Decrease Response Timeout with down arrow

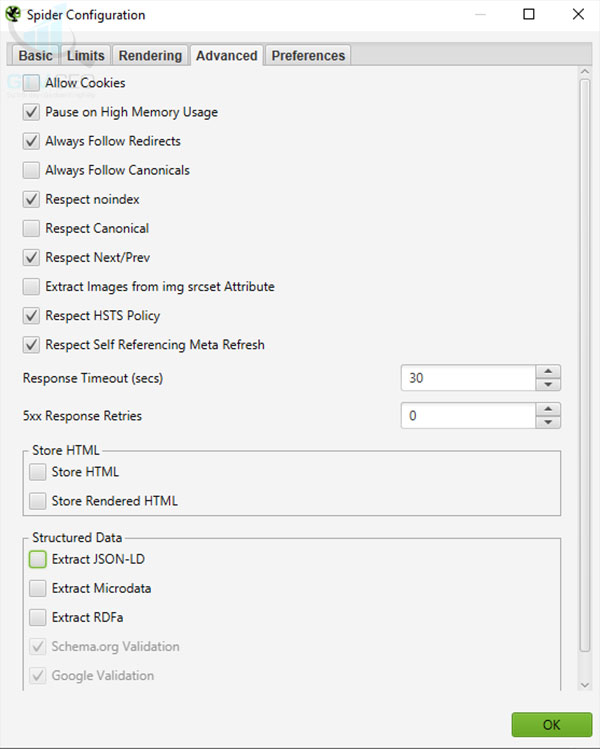point(548,384)
